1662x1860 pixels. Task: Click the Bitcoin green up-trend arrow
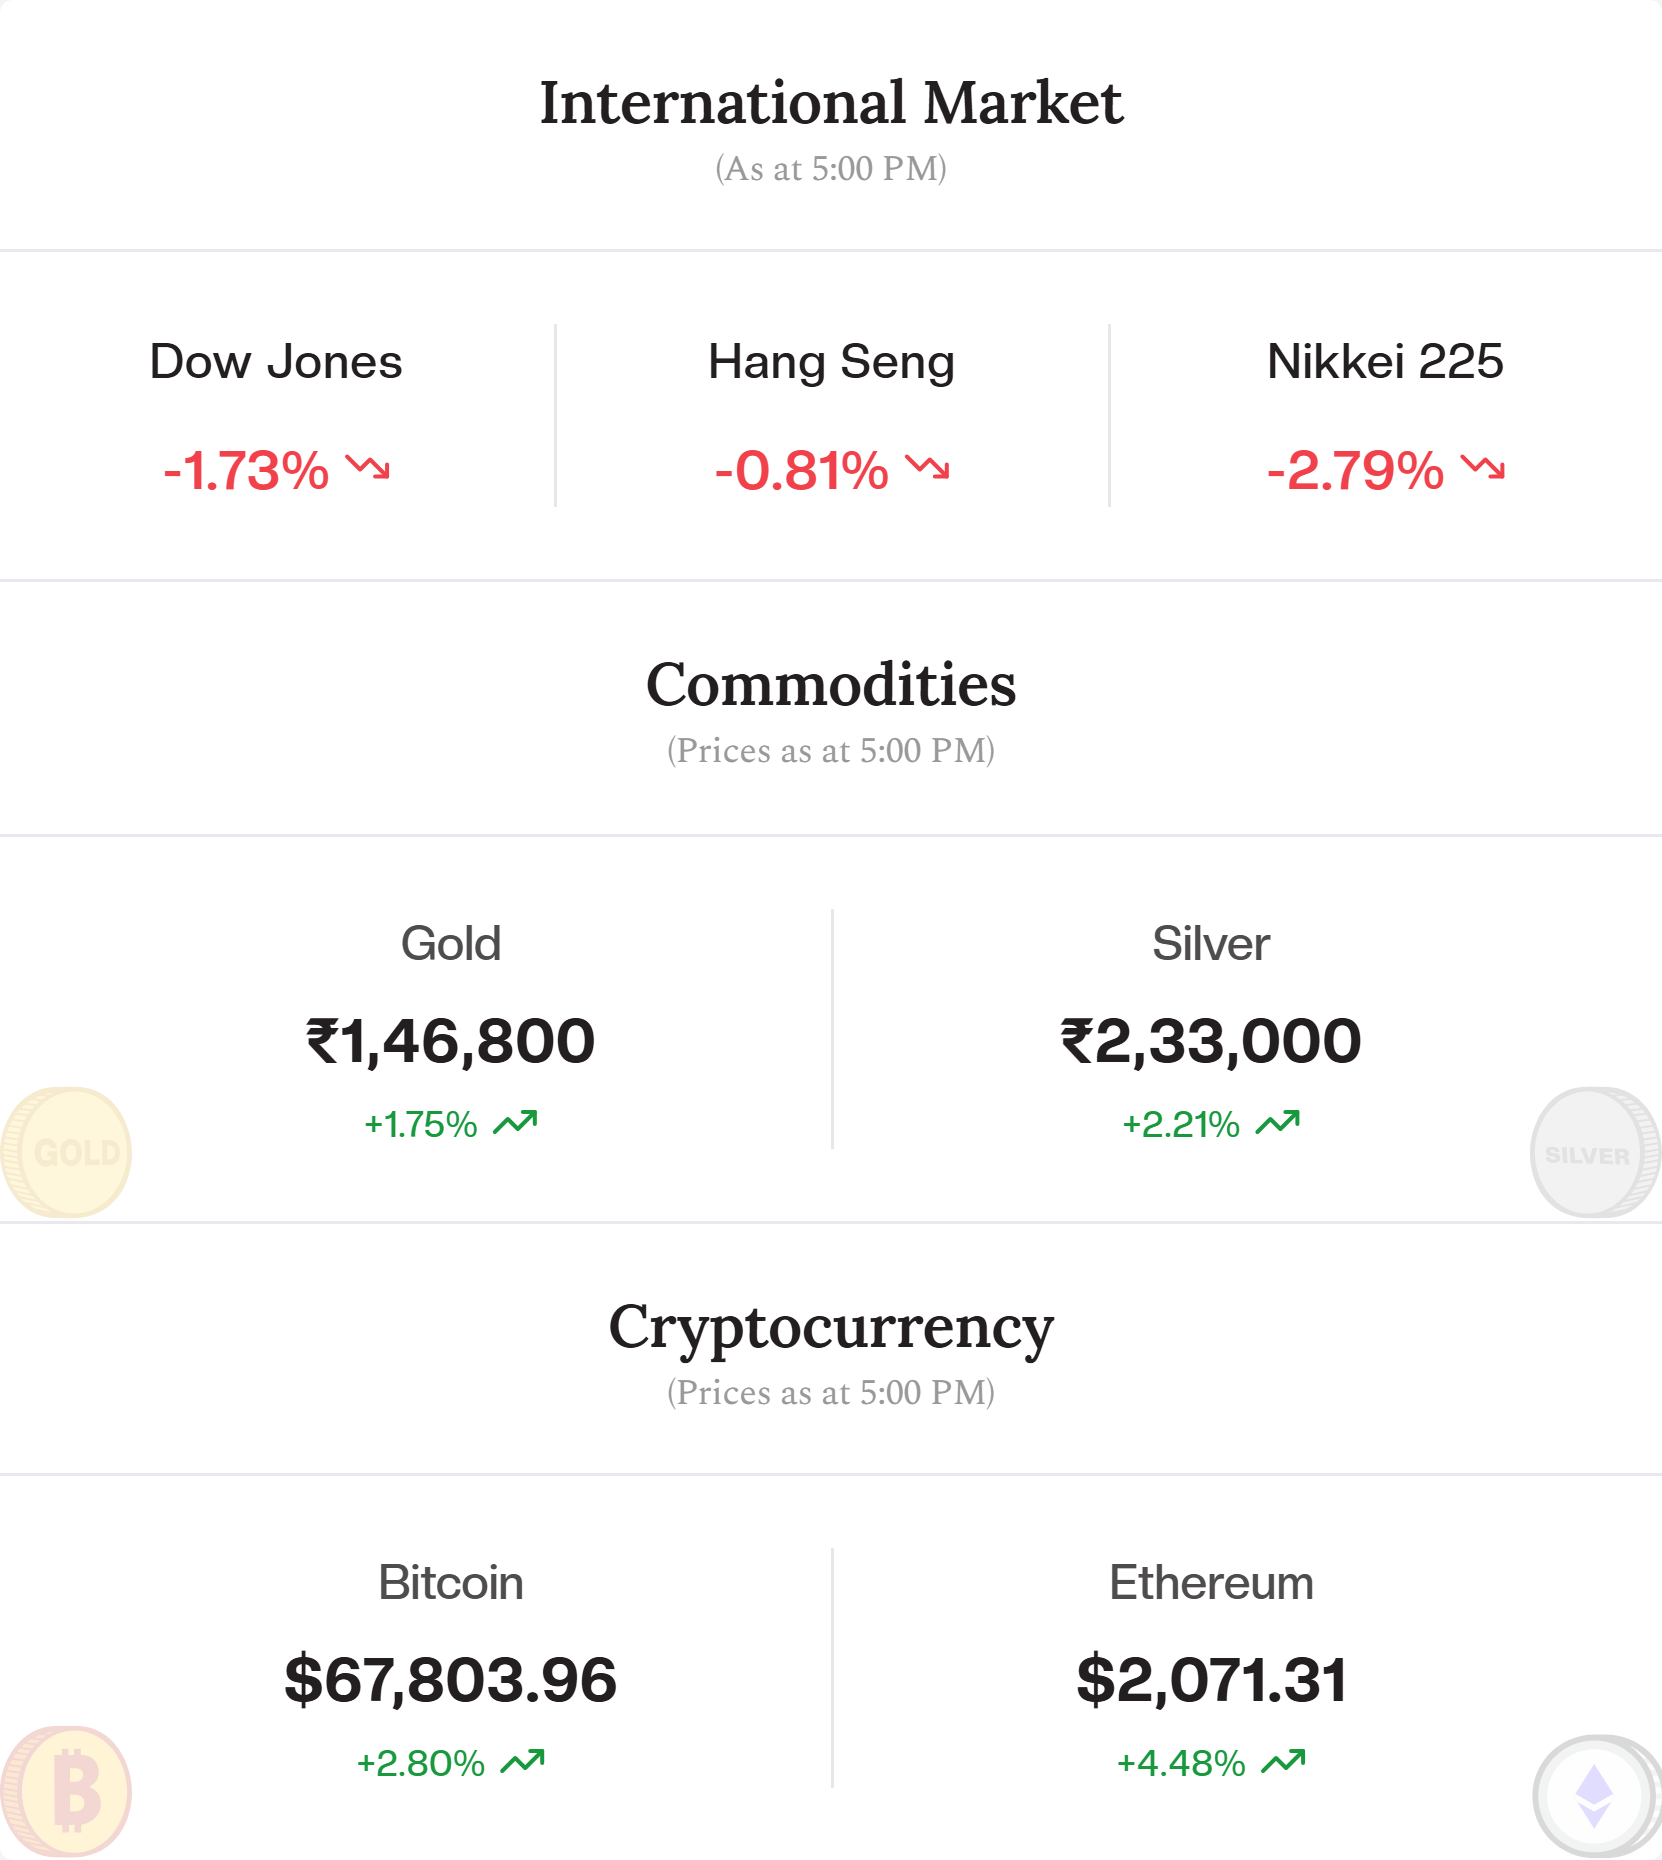(x=523, y=1761)
